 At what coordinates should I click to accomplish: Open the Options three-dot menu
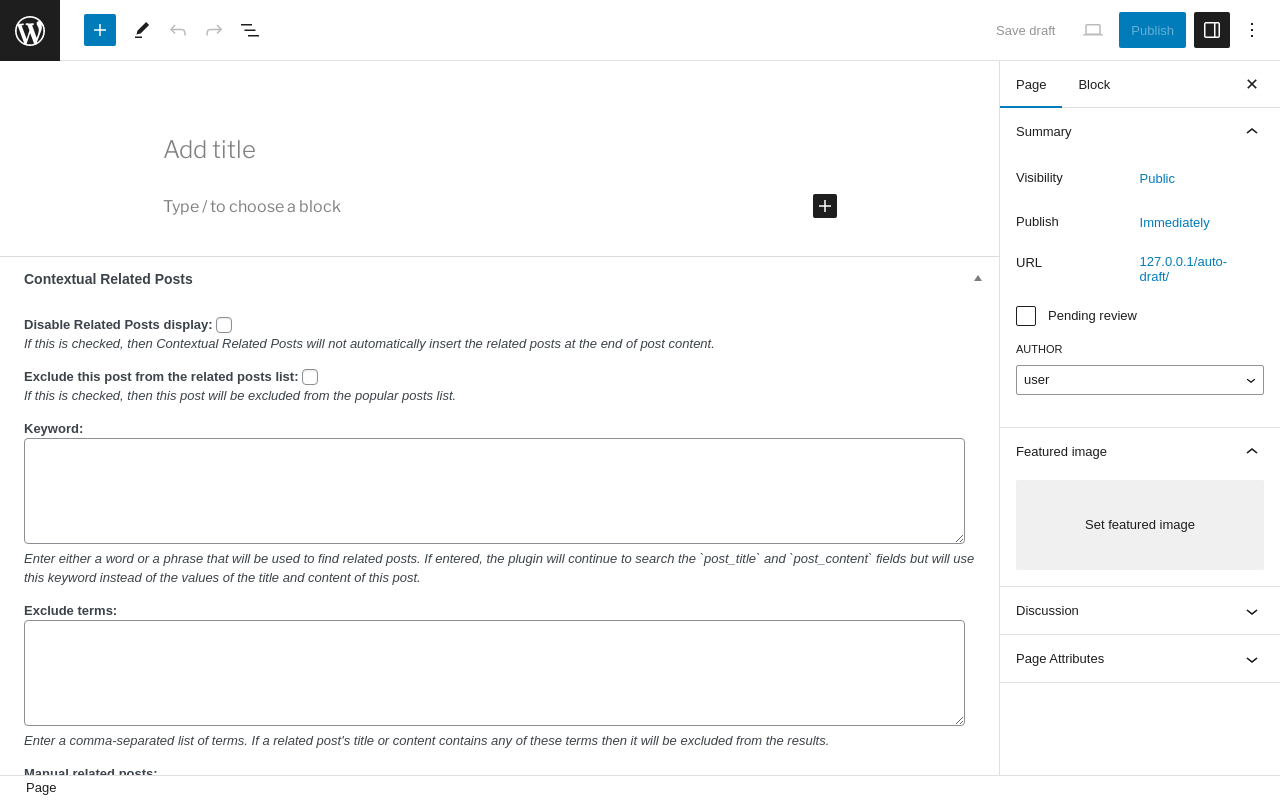click(x=1252, y=30)
